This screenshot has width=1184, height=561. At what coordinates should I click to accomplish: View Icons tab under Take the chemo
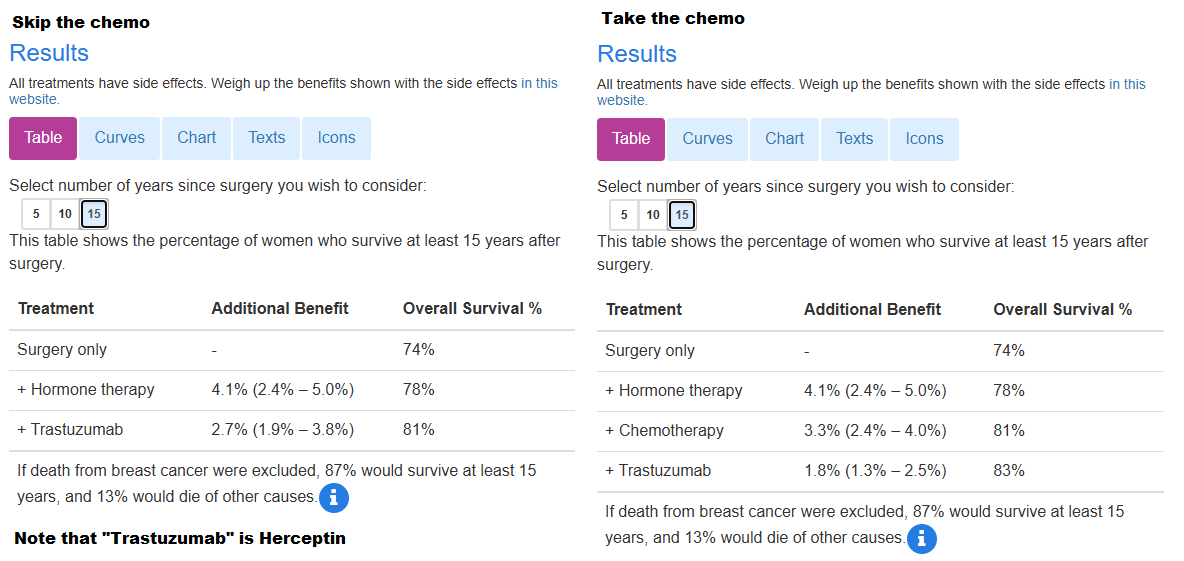point(924,139)
